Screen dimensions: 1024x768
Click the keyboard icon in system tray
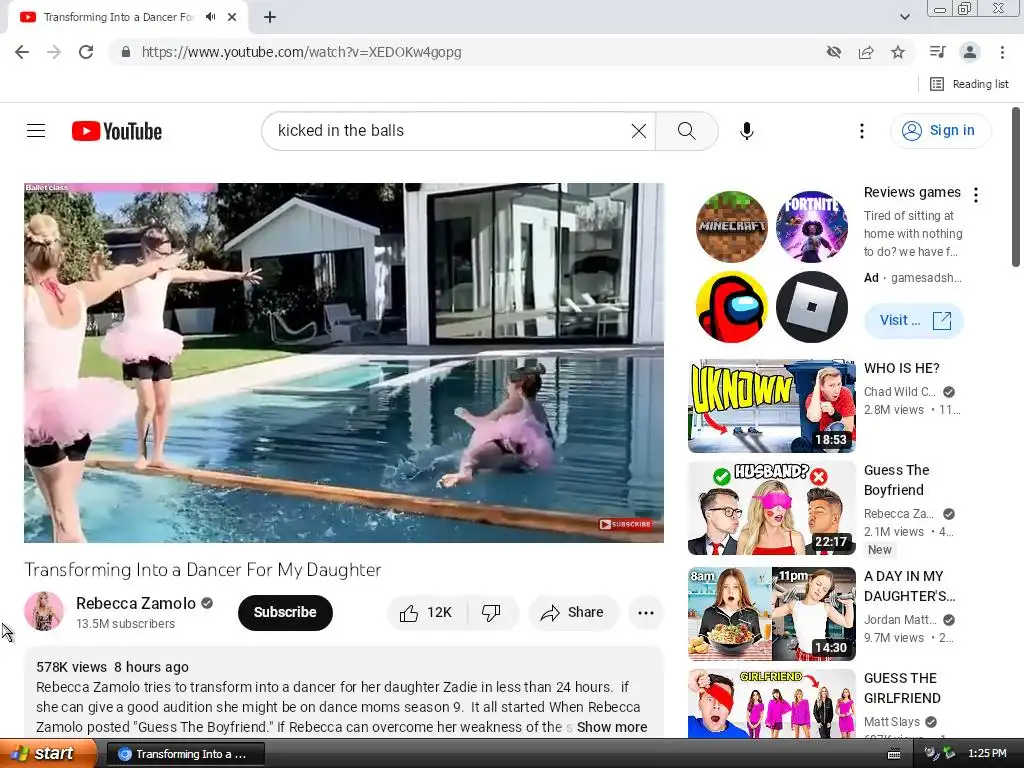point(893,754)
